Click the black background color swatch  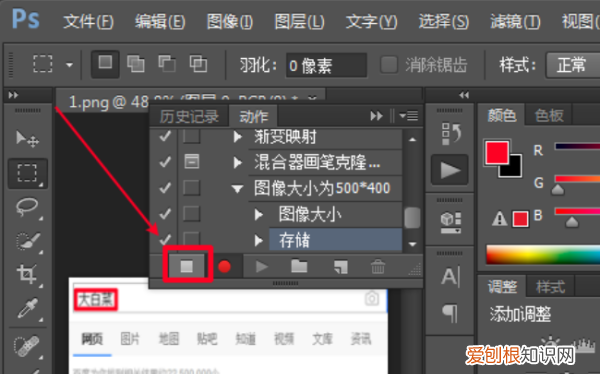point(515,170)
